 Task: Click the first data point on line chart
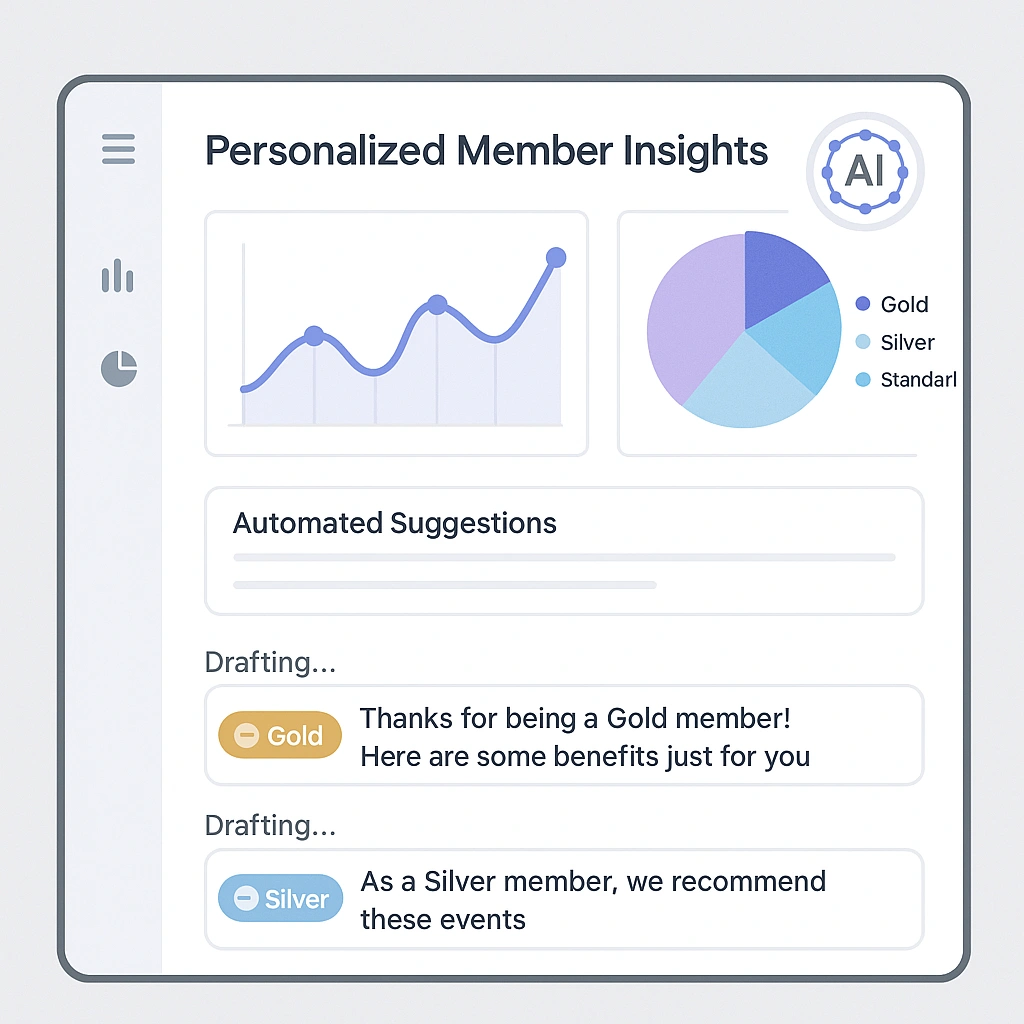pos(314,336)
